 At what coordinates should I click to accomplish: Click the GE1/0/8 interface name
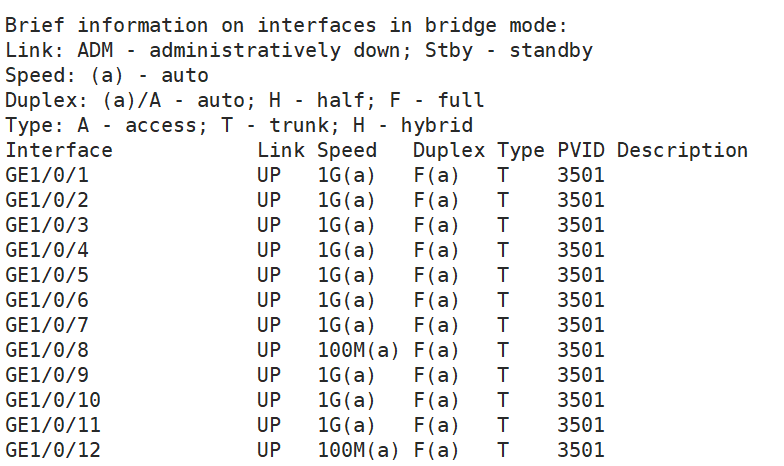click(x=47, y=350)
